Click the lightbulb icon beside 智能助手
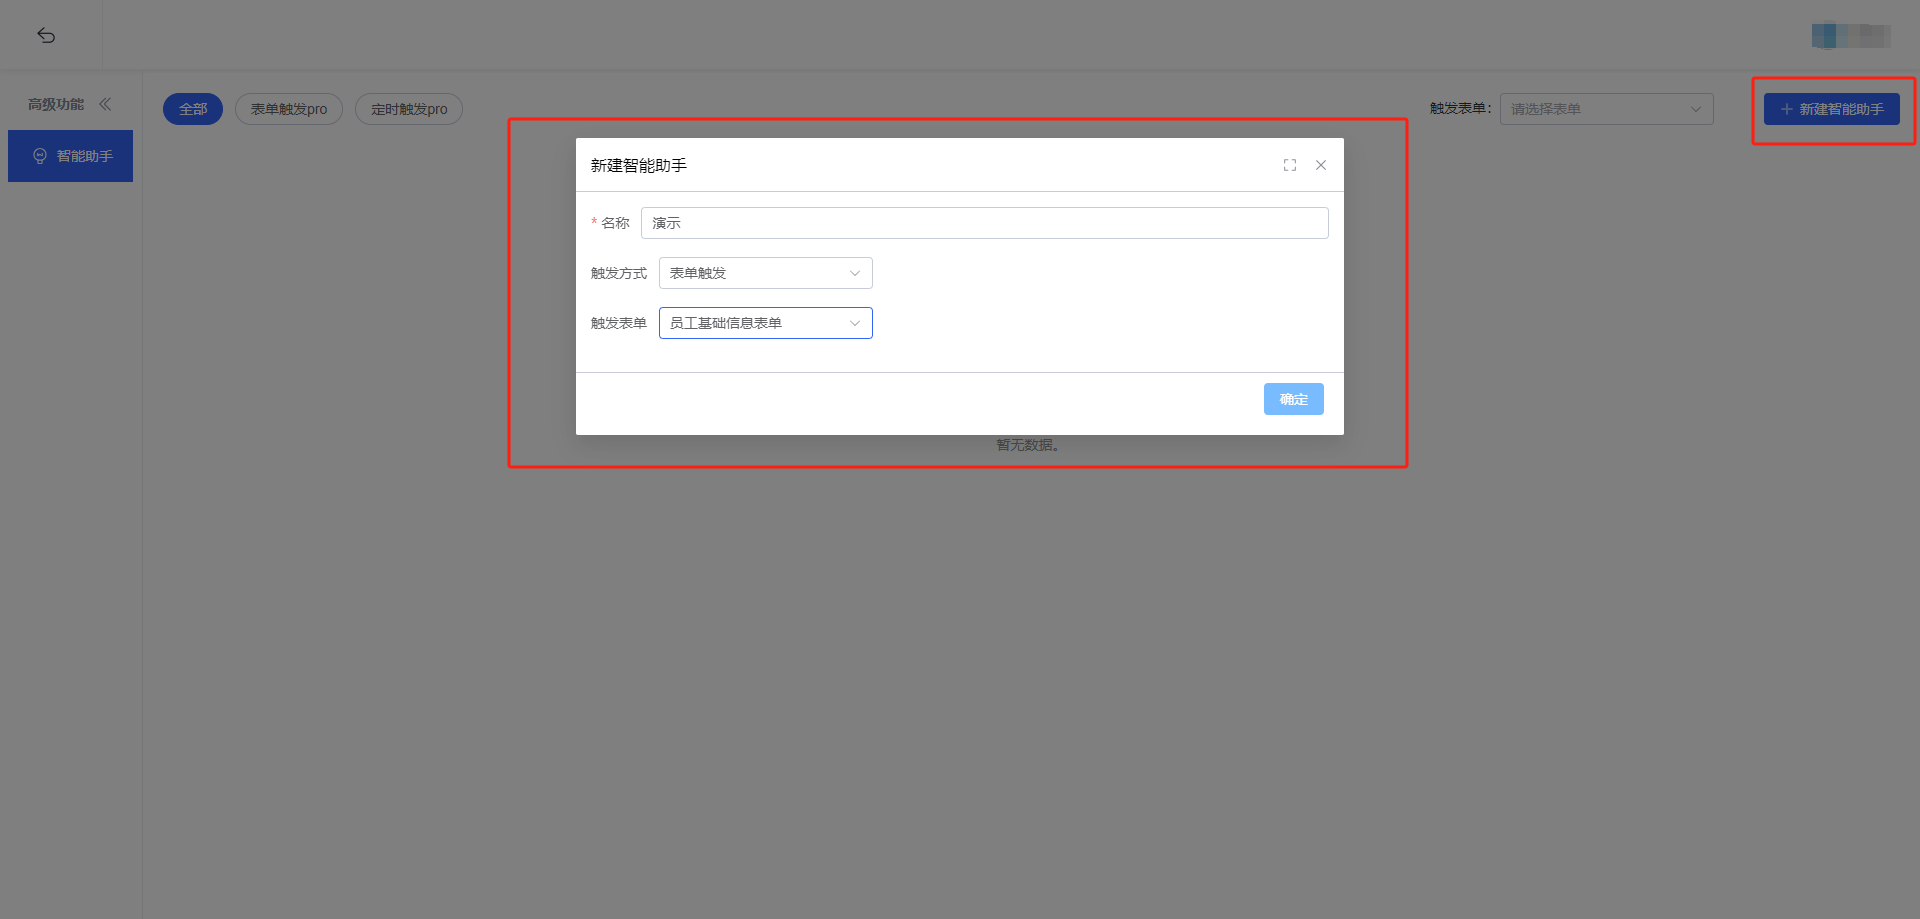Viewport: 1920px width, 919px height. 40,156
